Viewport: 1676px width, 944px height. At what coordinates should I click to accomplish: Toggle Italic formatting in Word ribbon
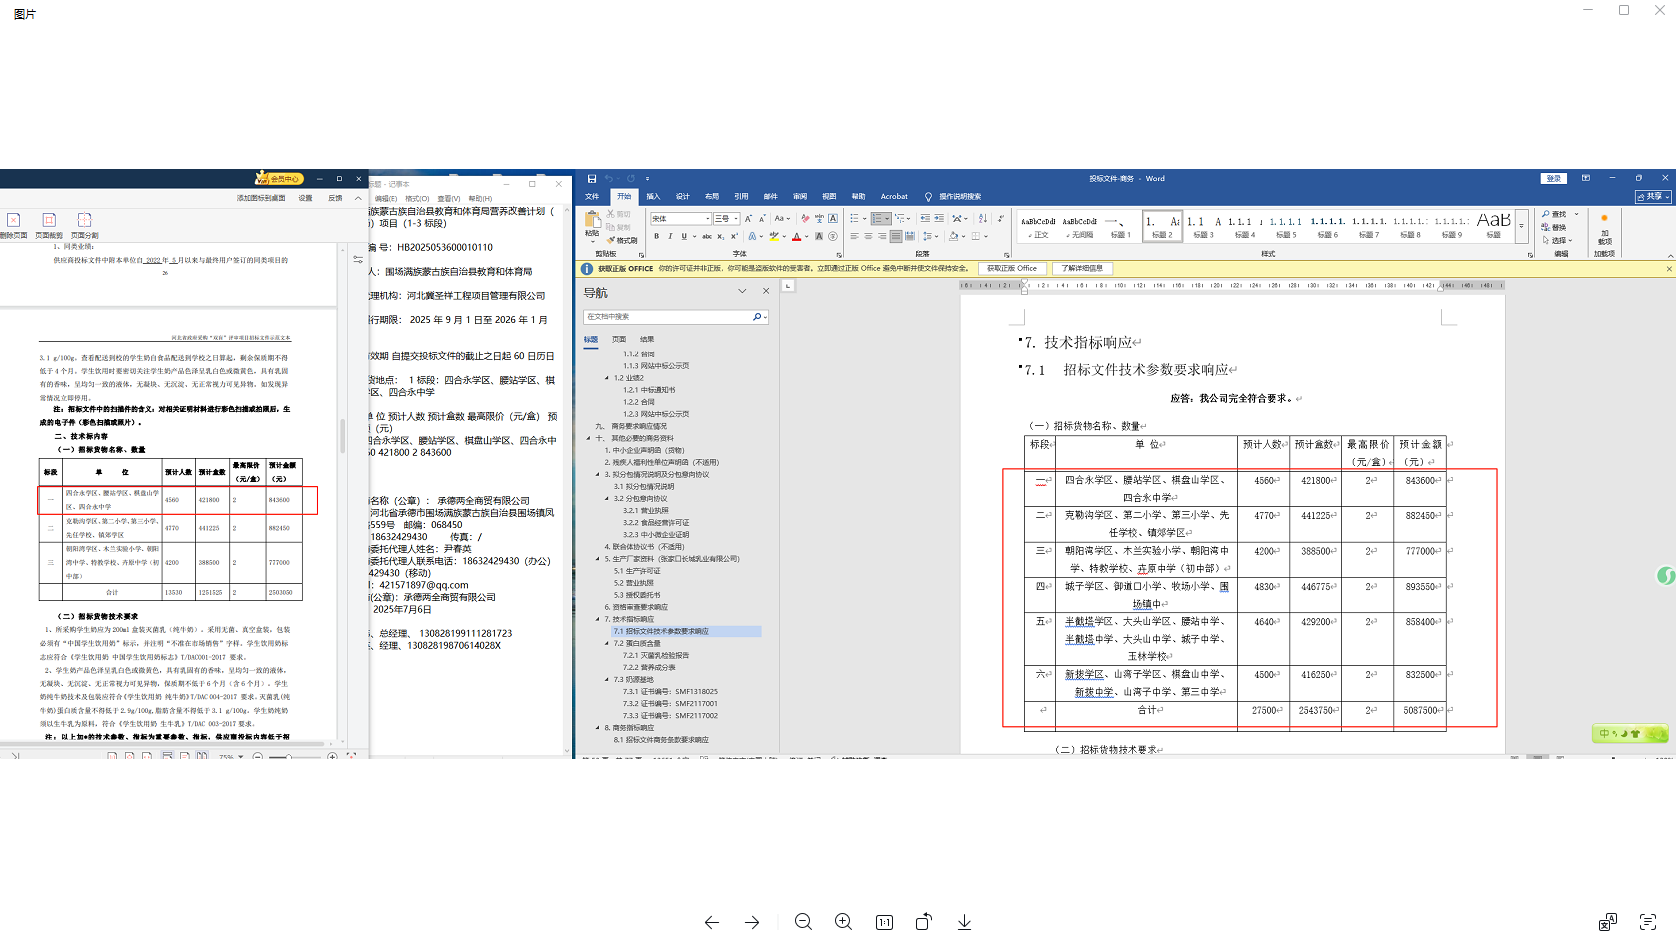[x=670, y=237]
